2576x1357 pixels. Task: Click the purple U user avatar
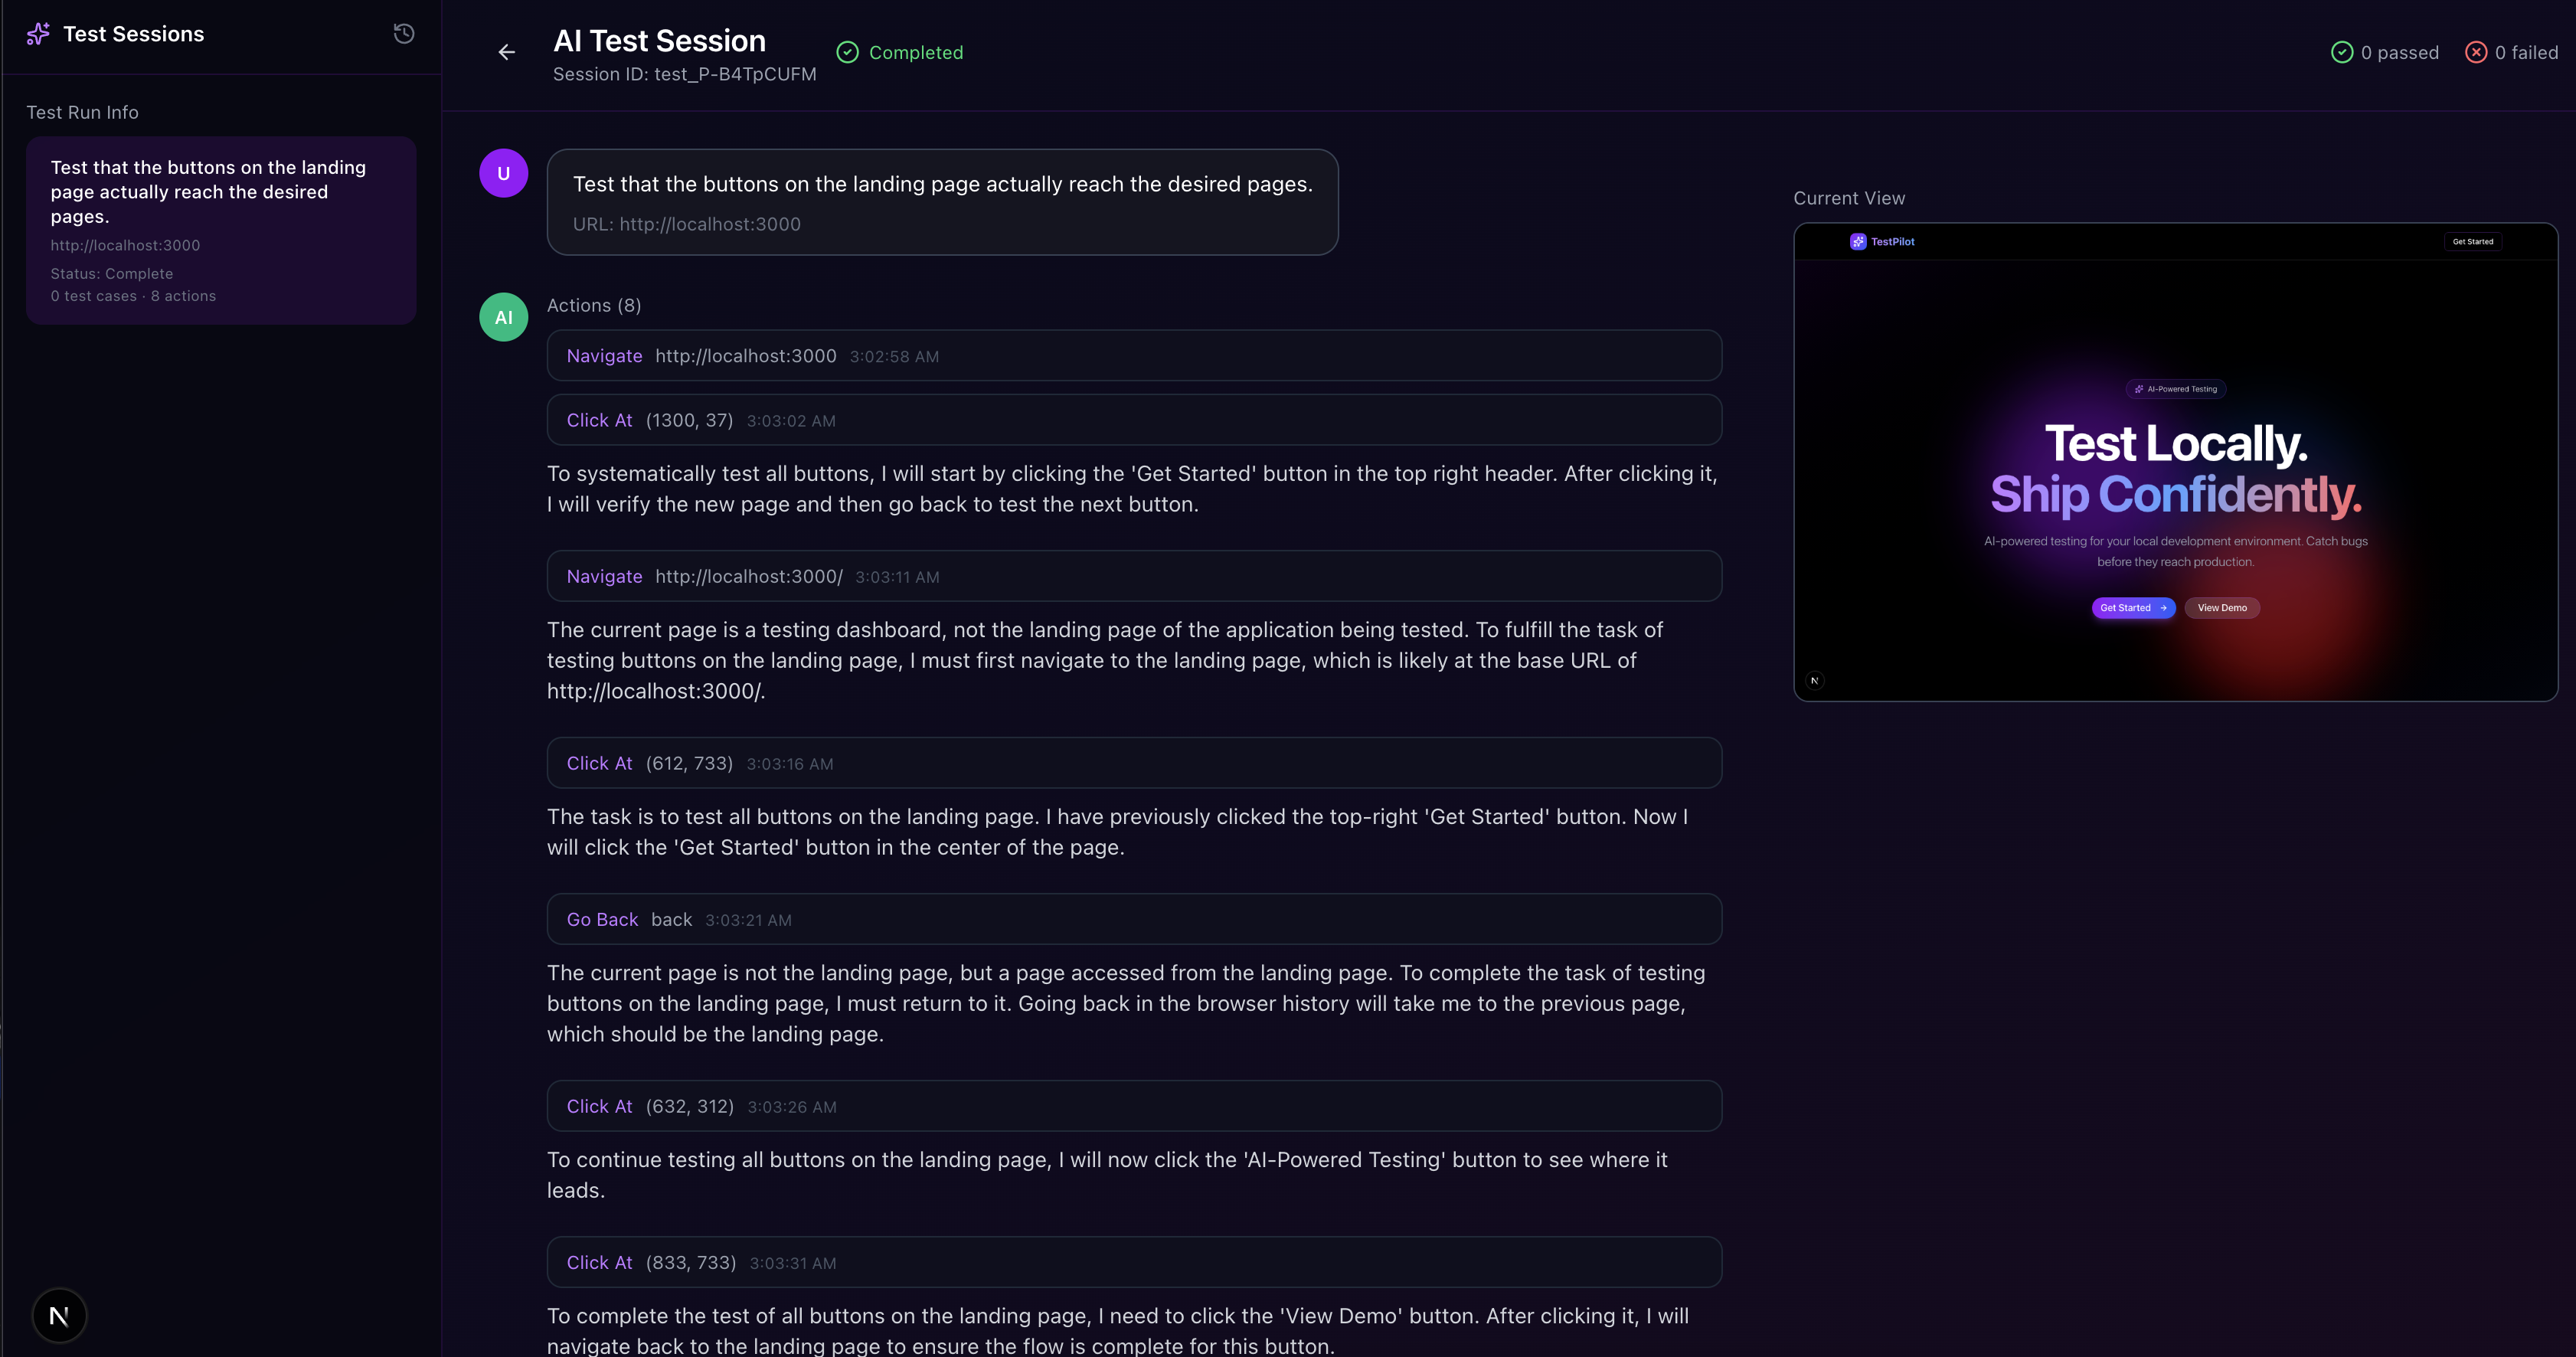coord(503,173)
